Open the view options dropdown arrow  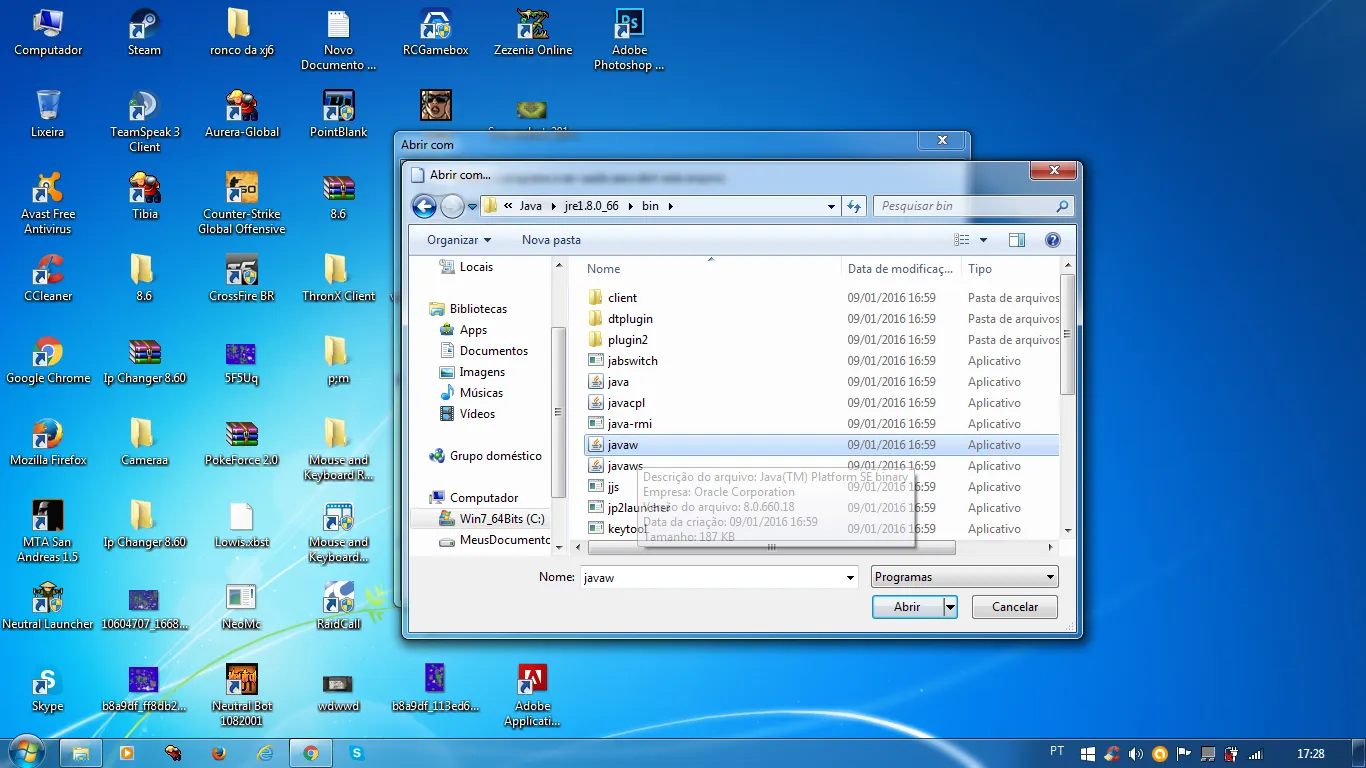983,240
